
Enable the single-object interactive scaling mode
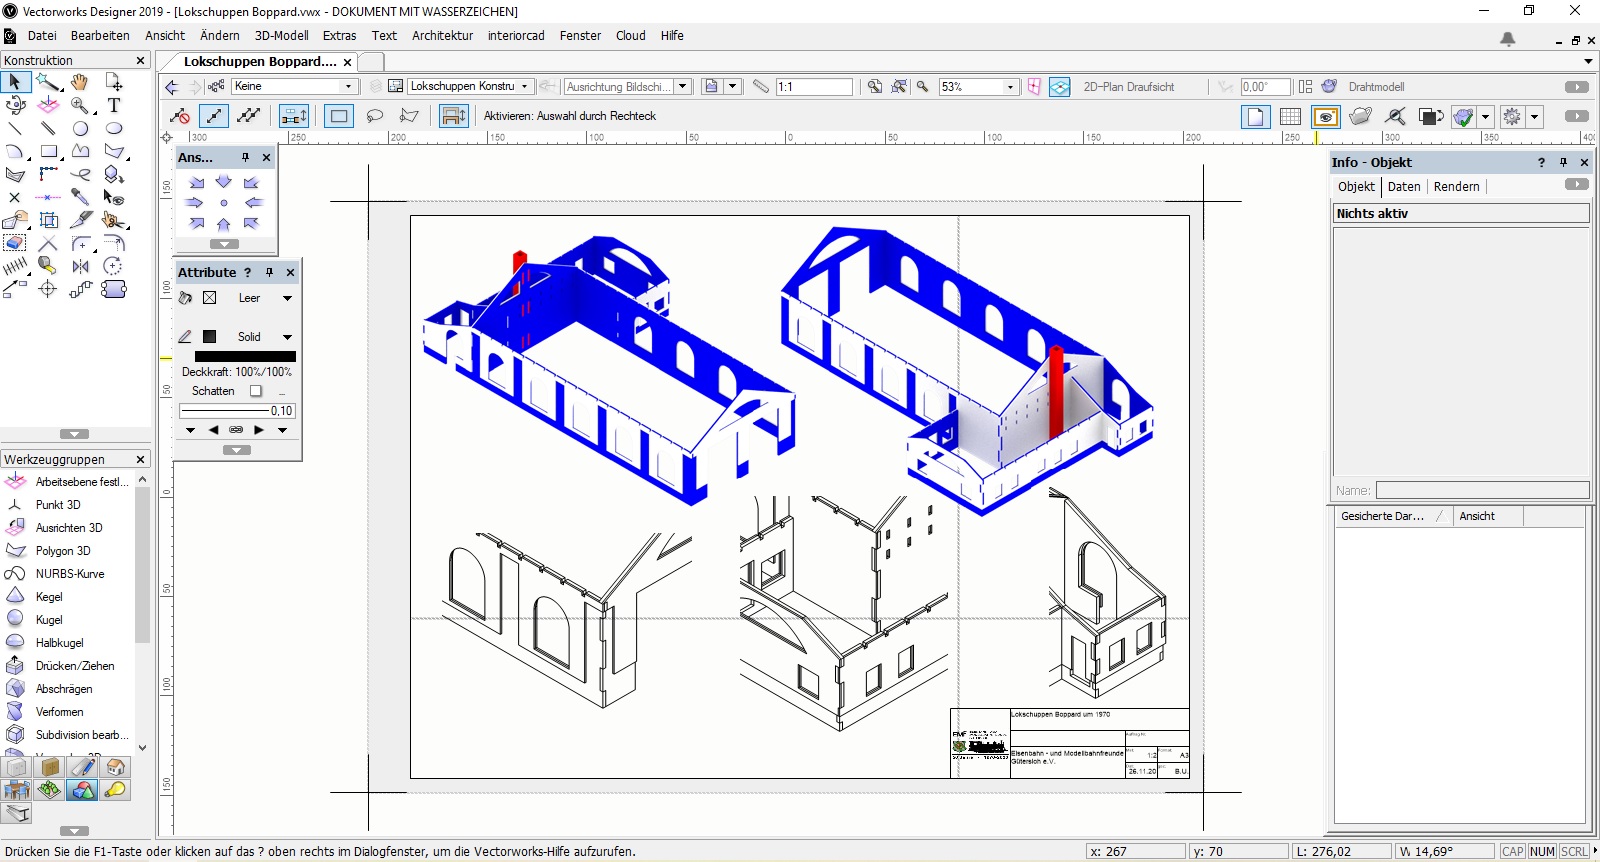tap(213, 116)
